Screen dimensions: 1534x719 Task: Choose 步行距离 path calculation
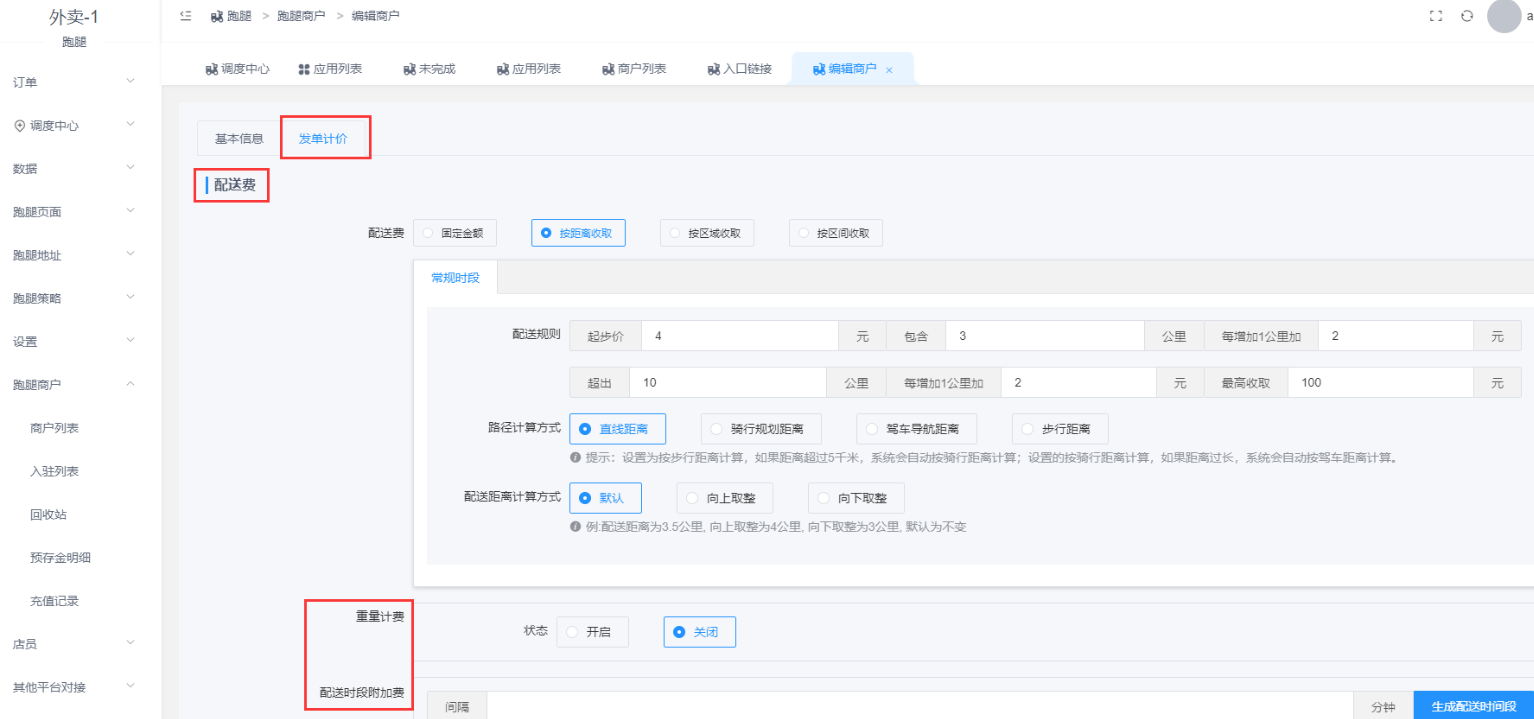[x=1060, y=429]
